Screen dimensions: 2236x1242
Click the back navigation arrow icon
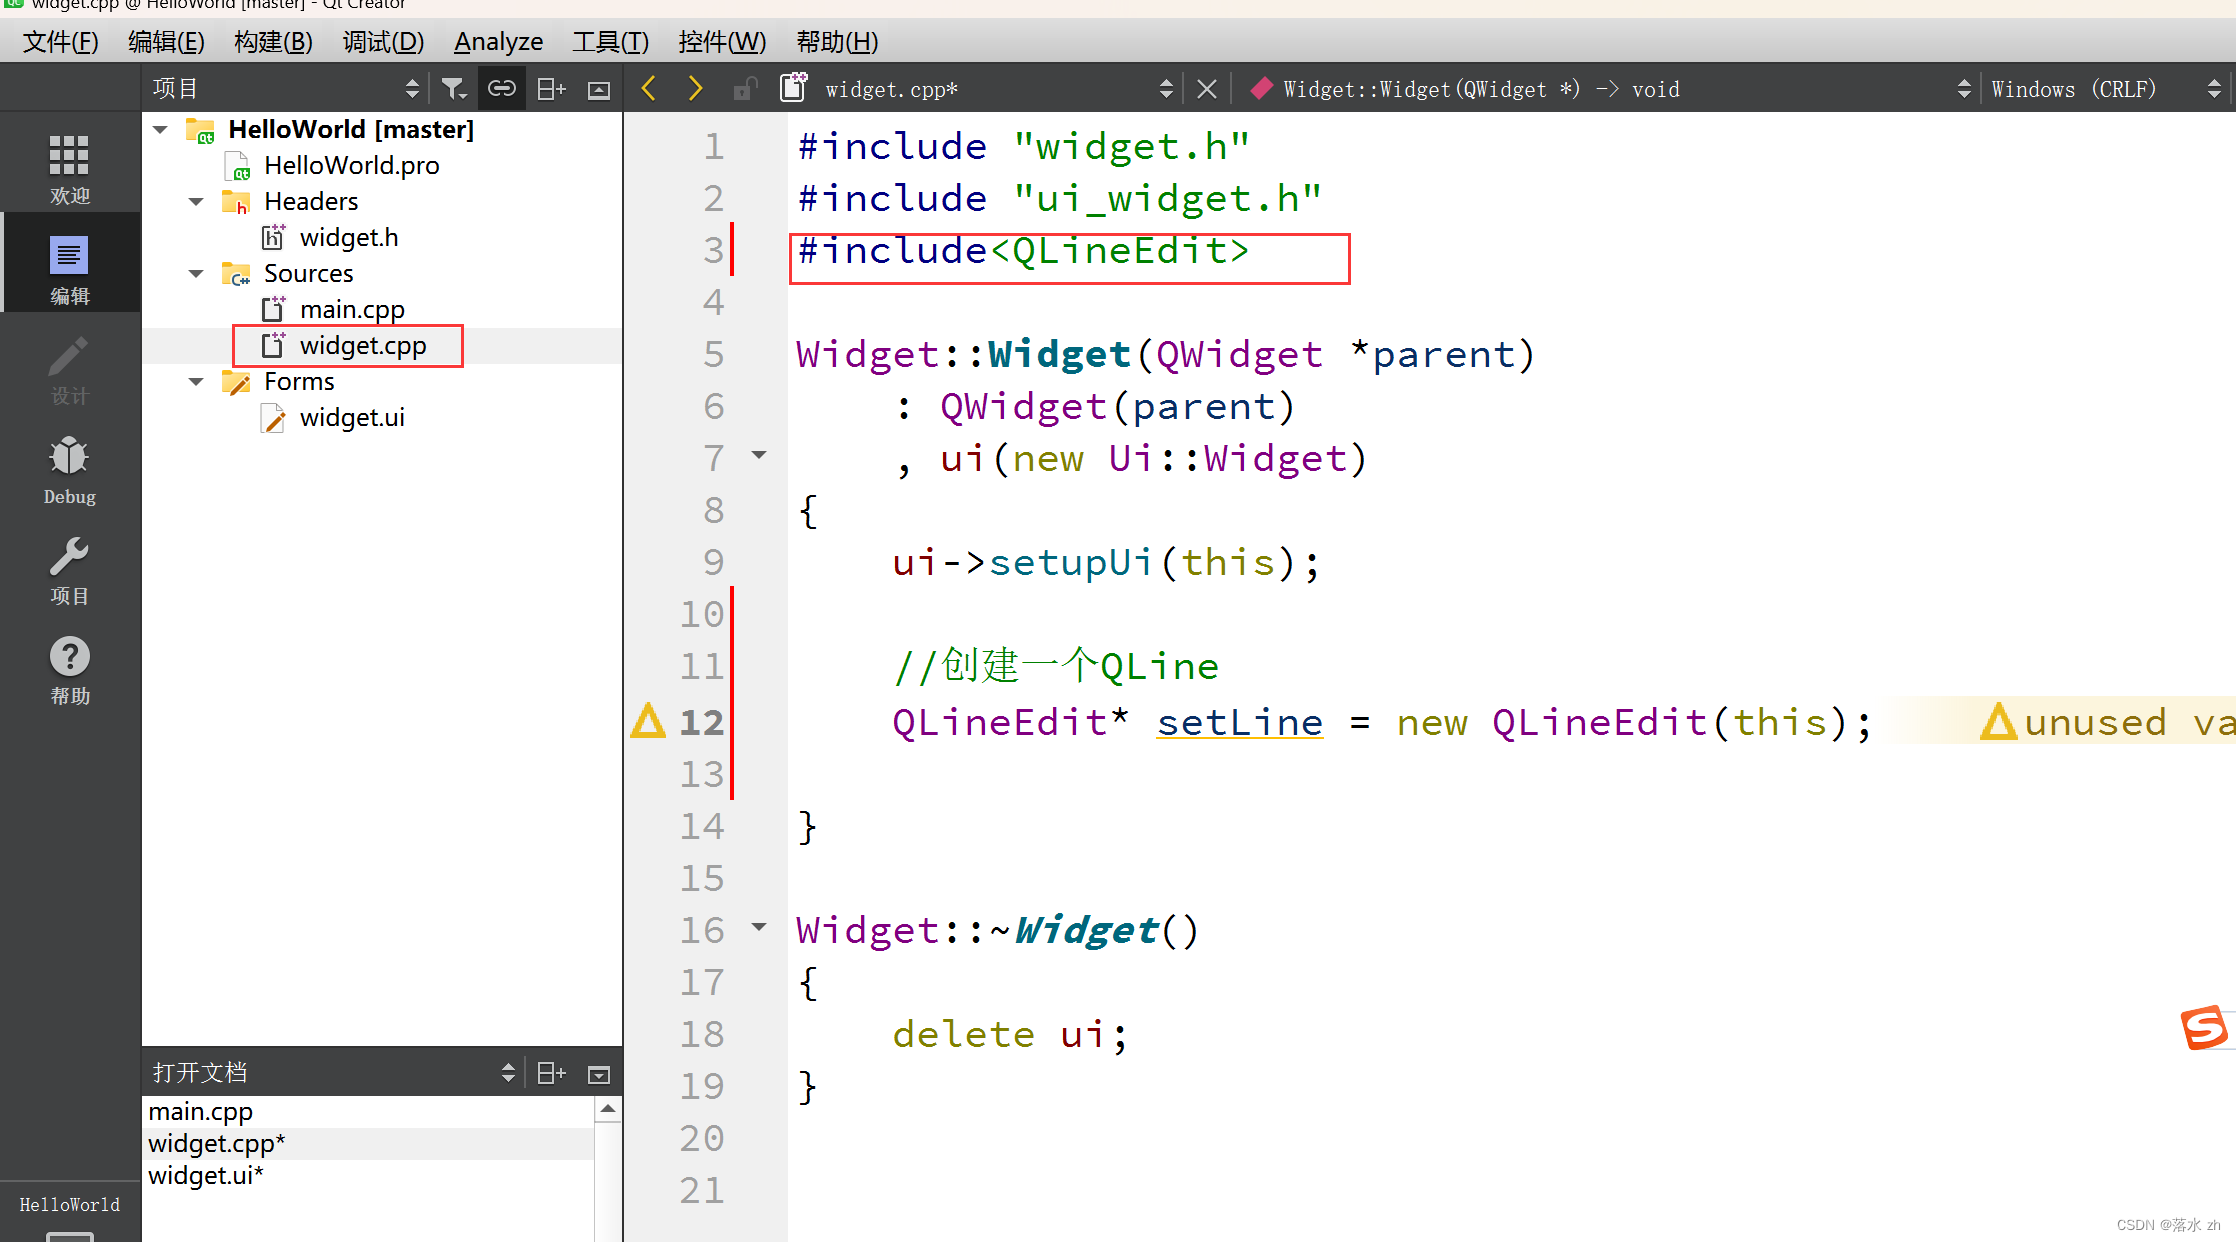point(650,89)
